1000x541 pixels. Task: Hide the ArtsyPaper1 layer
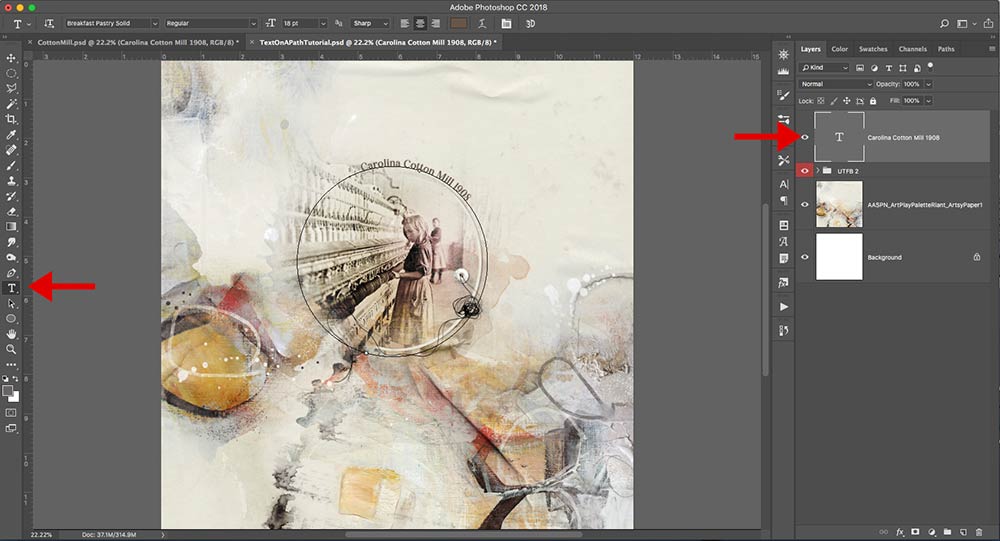tap(804, 205)
